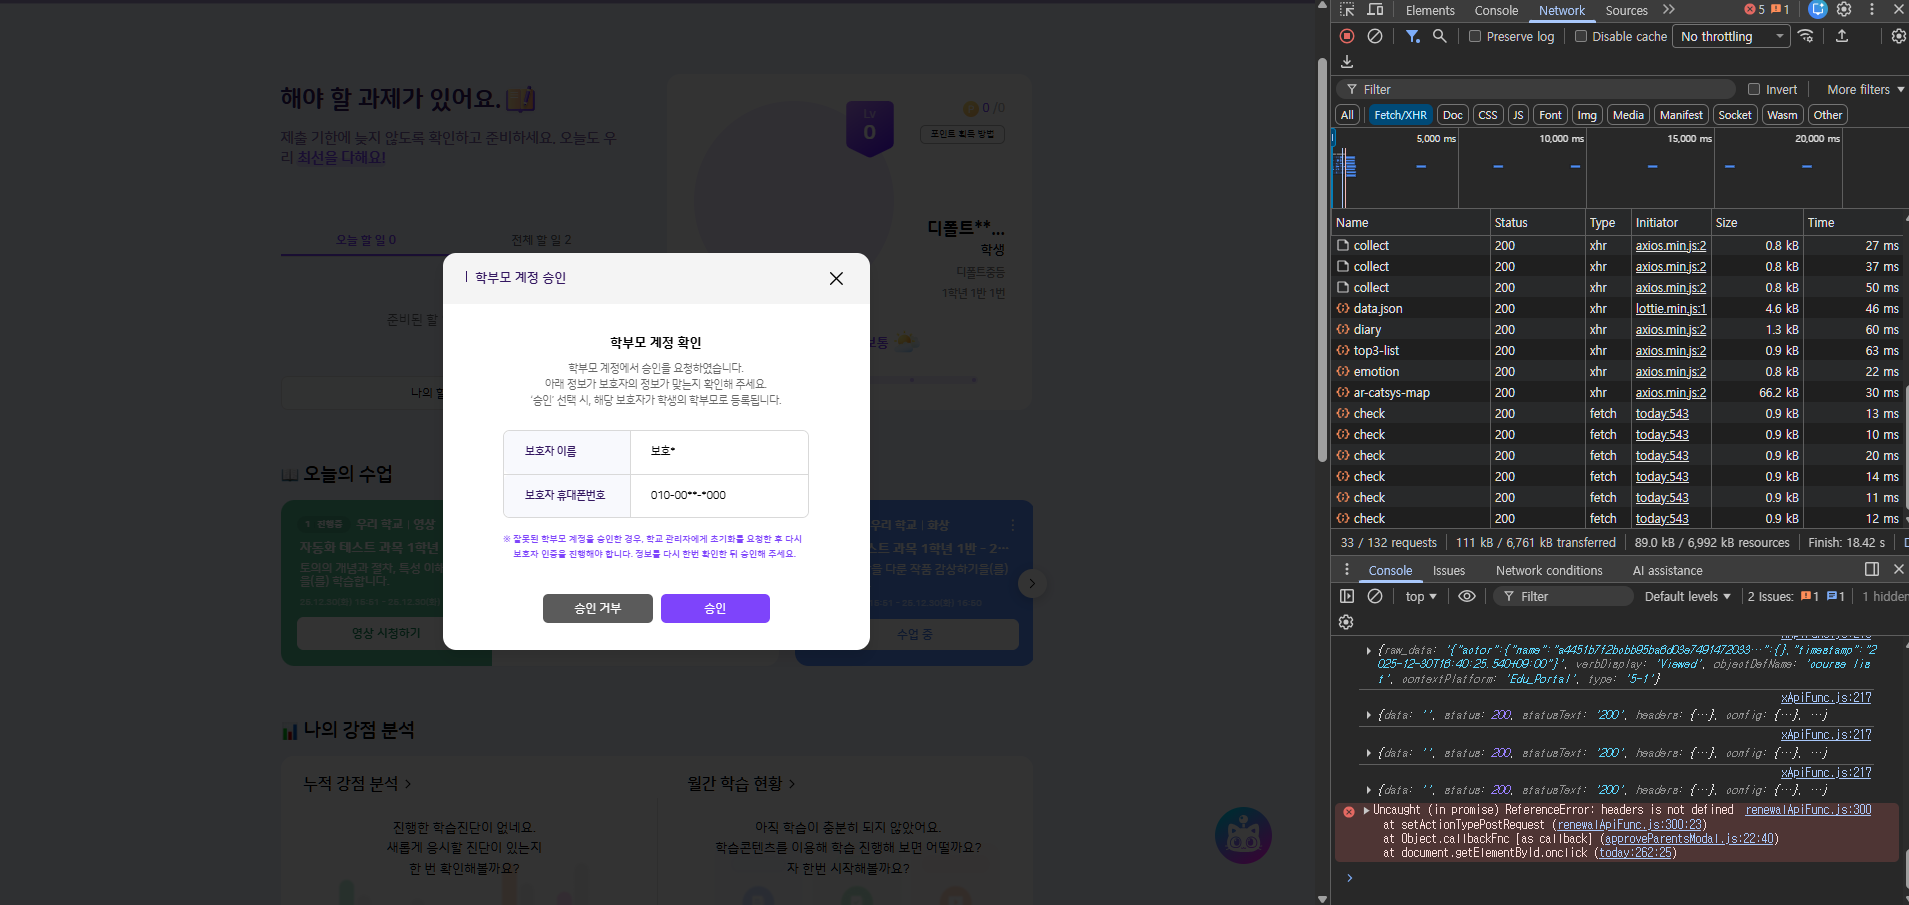Open the network search magnifier
The image size is (1909, 905).
point(1439,36)
